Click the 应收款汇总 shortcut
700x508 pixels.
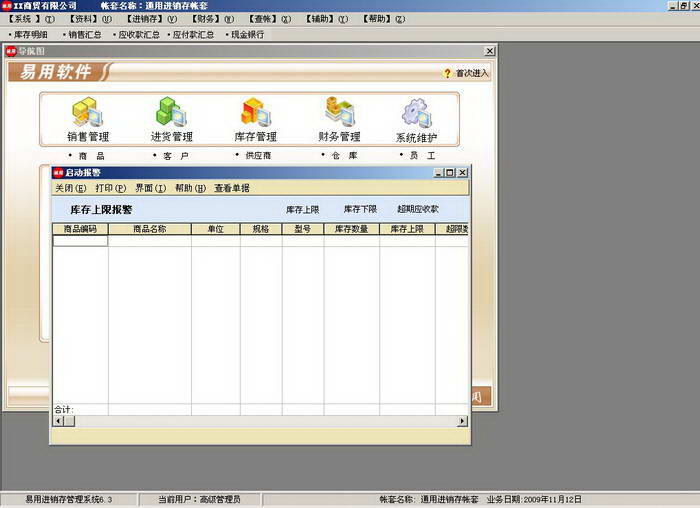(x=136, y=34)
